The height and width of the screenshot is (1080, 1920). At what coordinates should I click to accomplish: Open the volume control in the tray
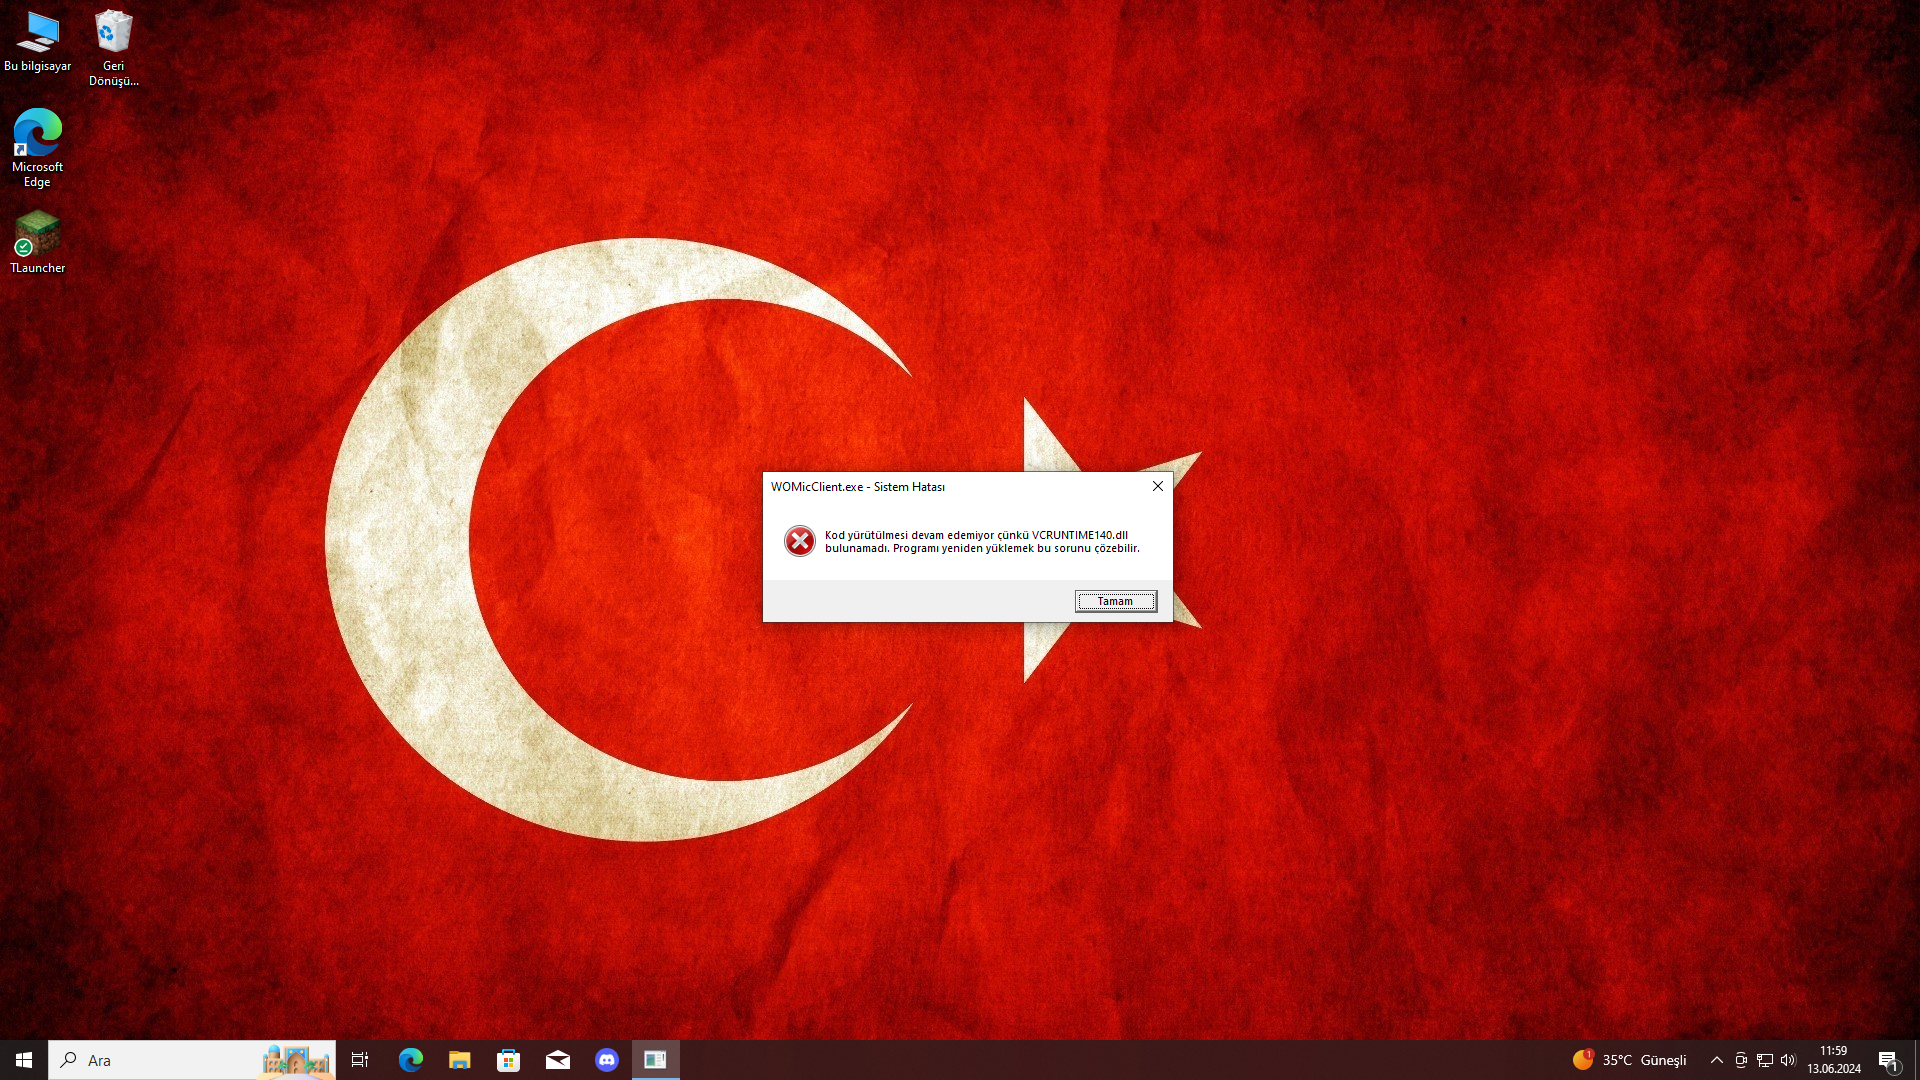[x=1788, y=1060]
